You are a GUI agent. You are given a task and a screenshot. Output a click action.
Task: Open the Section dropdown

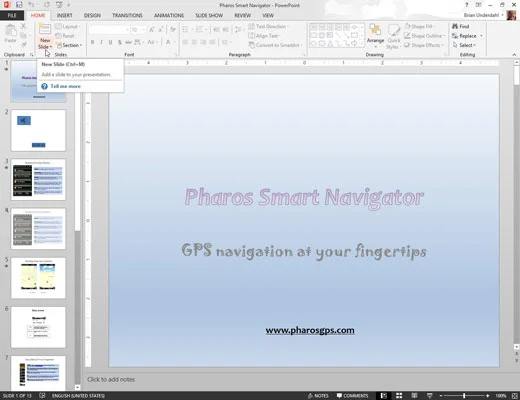tap(69, 45)
